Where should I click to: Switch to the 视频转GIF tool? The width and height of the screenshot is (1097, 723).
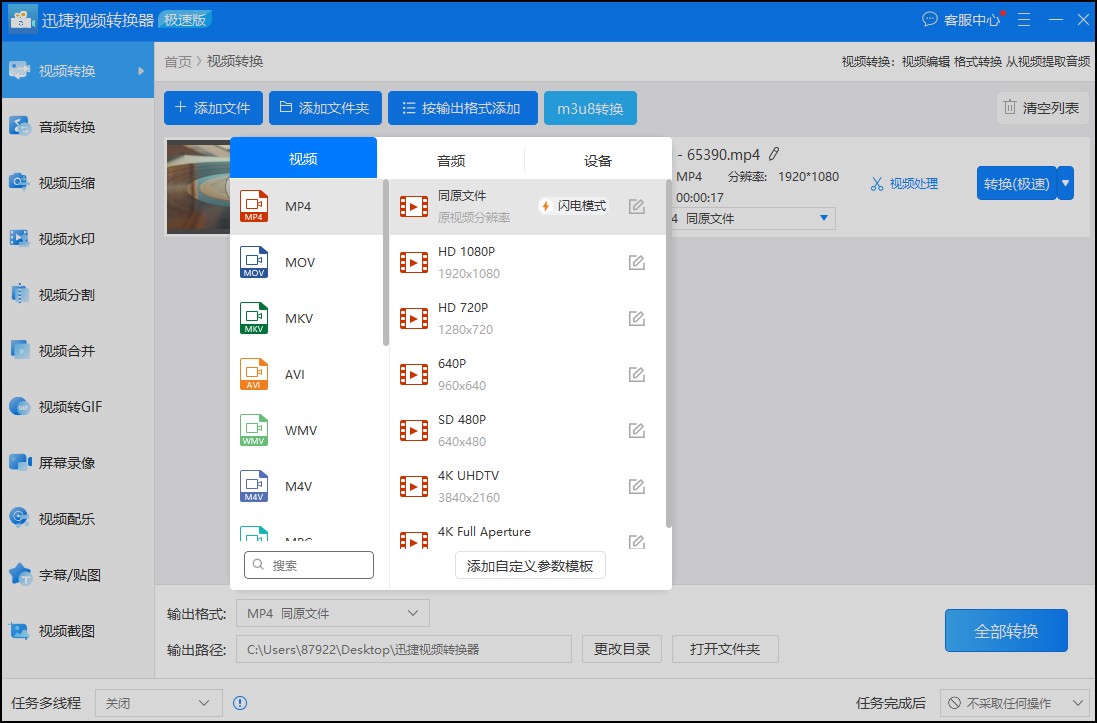(x=70, y=407)
